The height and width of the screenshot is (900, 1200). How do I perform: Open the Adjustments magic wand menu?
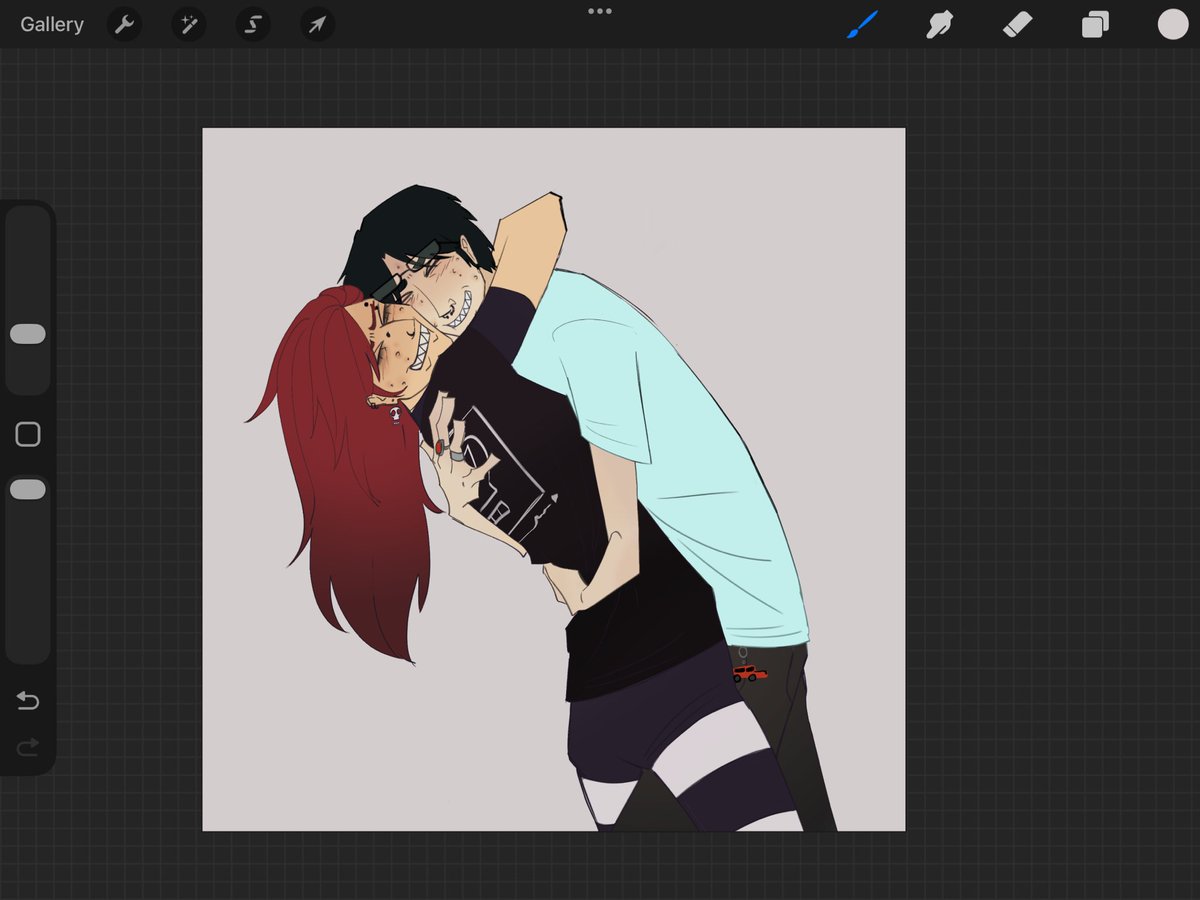pyautogui.click(x=188, y=24)
